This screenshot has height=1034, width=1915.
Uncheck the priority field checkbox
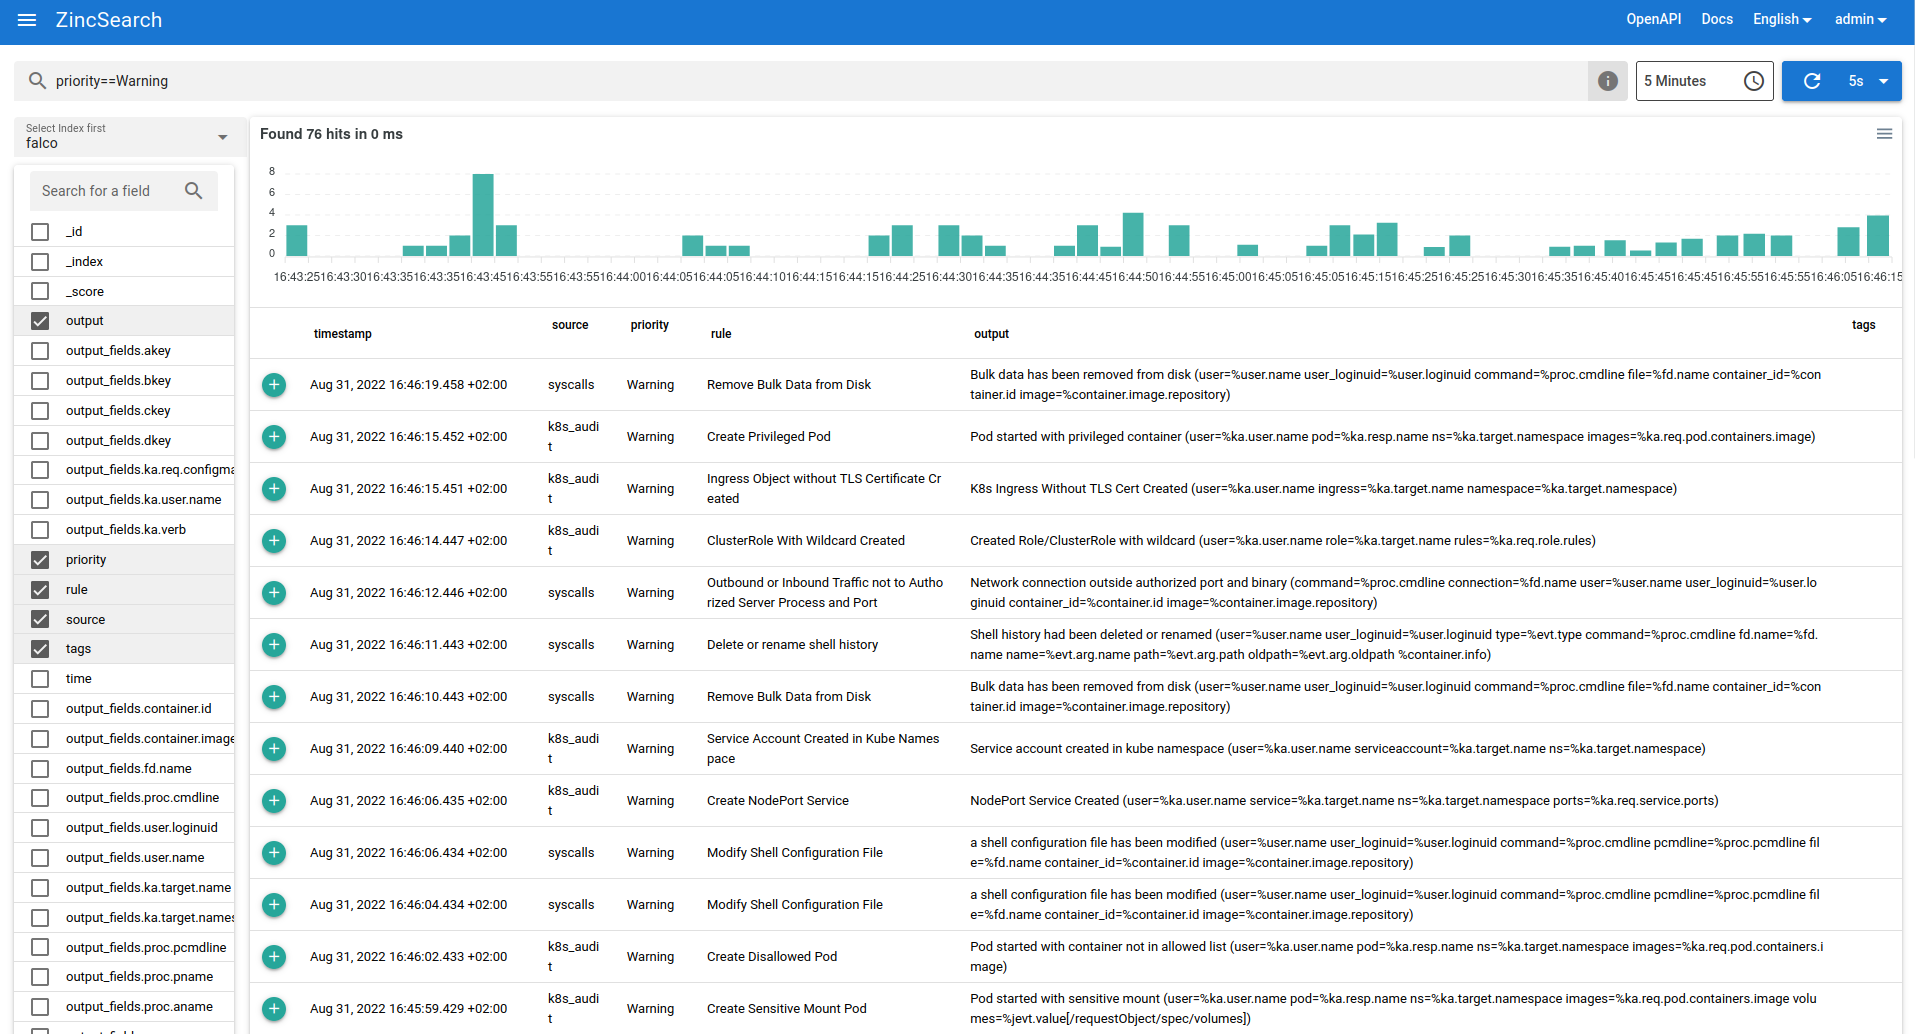click(40, 560)
